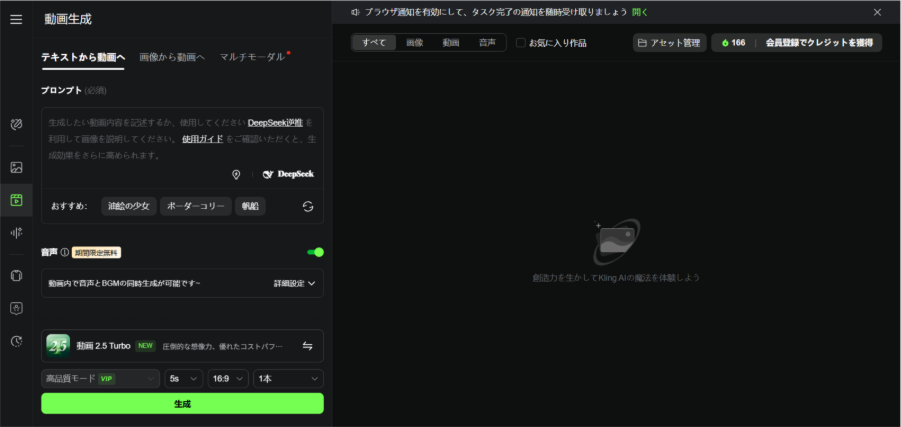This screenshot has width=901, height=427.
Task: Toggle the 音声 audio switch
Action: pyautogui.click(x=315, y=252)
